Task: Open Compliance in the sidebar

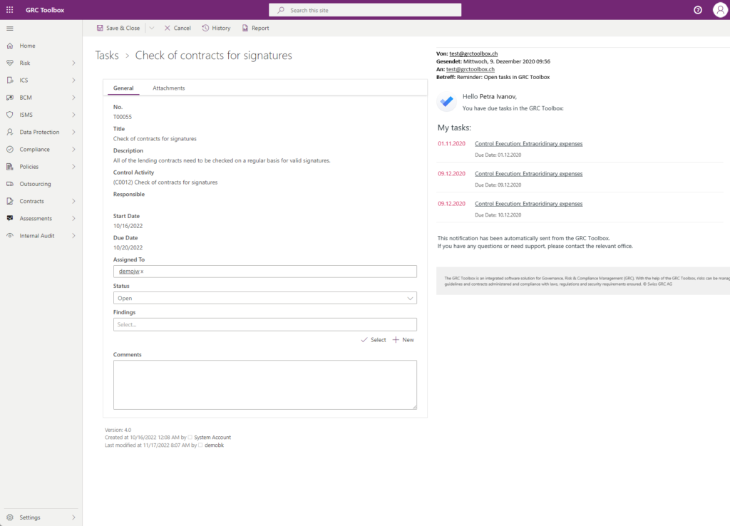Action: pos(34,149)
